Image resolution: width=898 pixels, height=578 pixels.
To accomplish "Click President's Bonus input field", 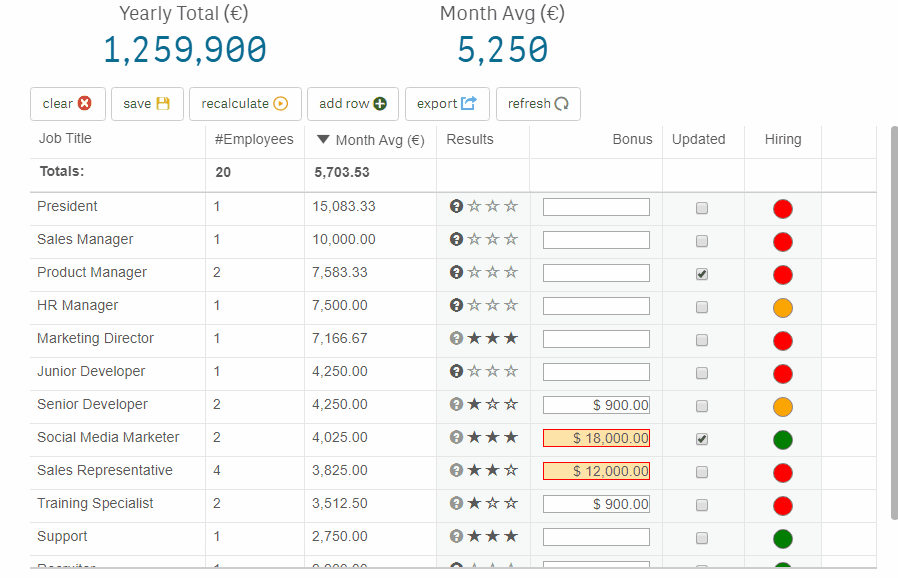I will click(596, 207).
